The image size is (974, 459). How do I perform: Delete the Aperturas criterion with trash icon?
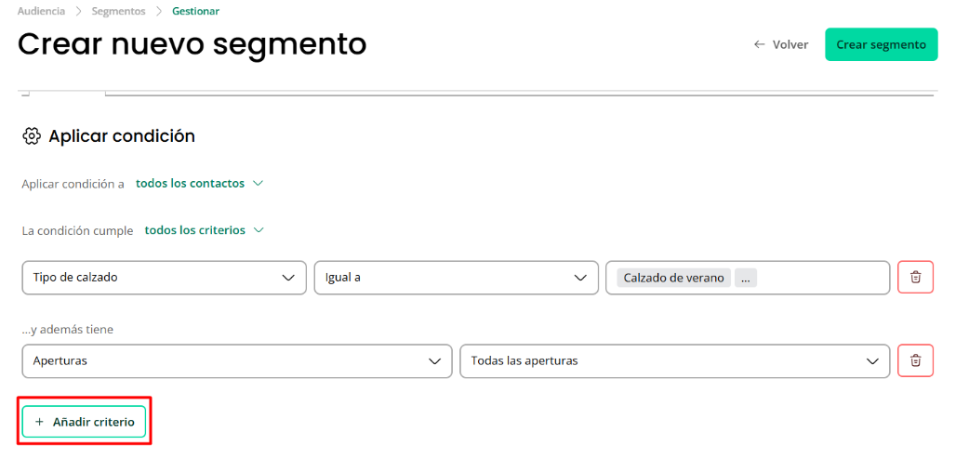pos(916,360)
